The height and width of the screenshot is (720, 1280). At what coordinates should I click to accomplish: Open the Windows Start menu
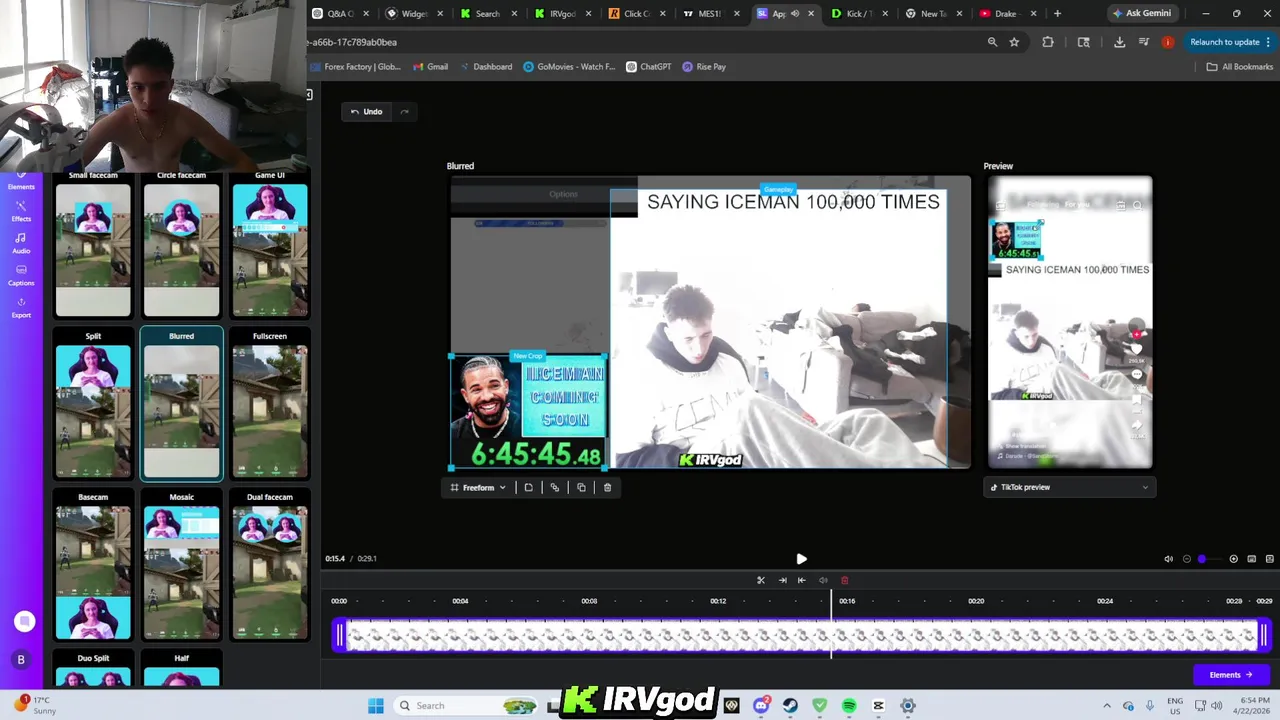(x=376, y=706)
